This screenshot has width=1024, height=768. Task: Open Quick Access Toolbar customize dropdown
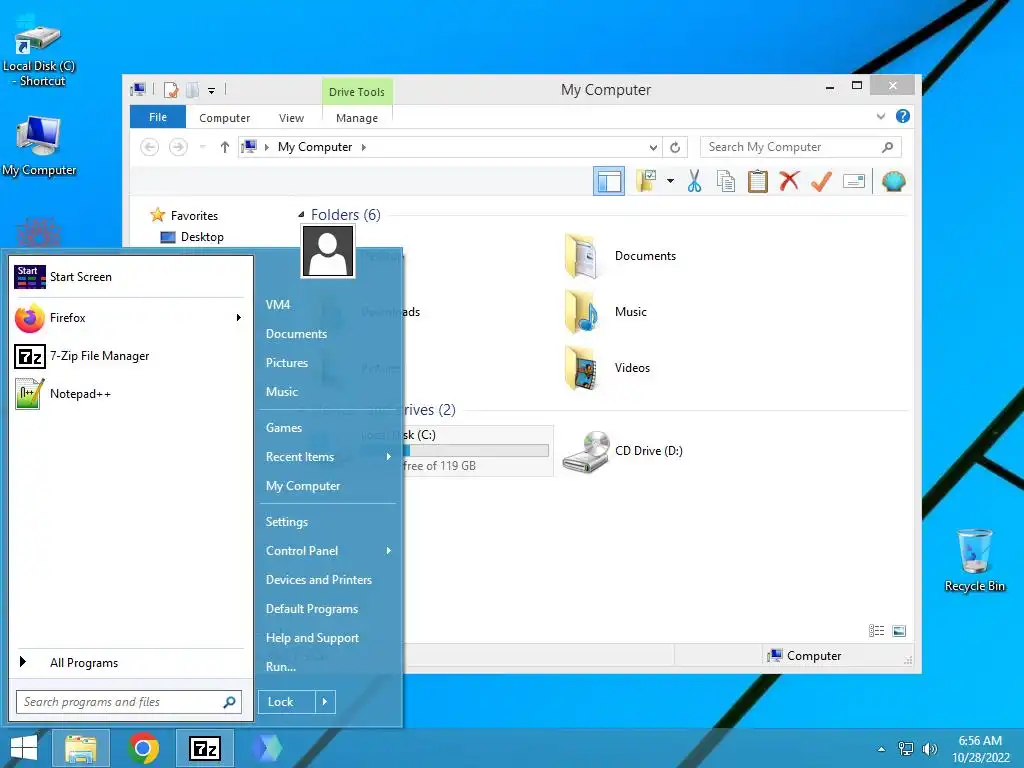pos(212,91)
